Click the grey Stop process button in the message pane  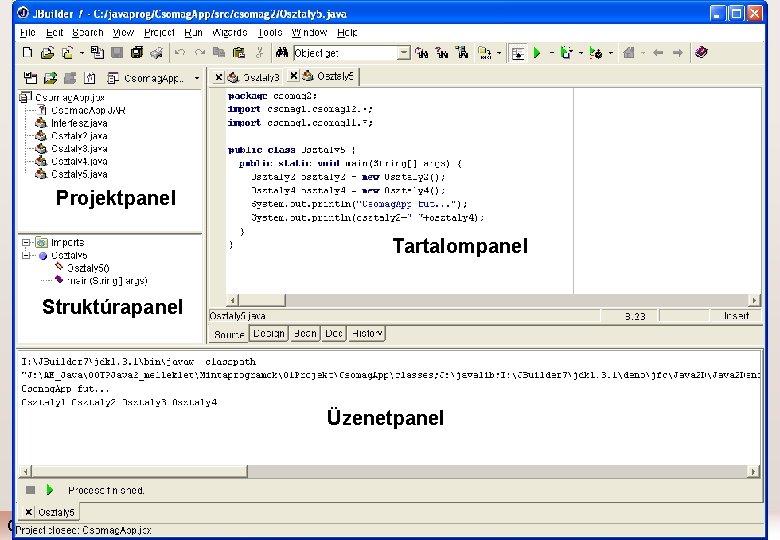pyautogui.click(x=30, y=490)
